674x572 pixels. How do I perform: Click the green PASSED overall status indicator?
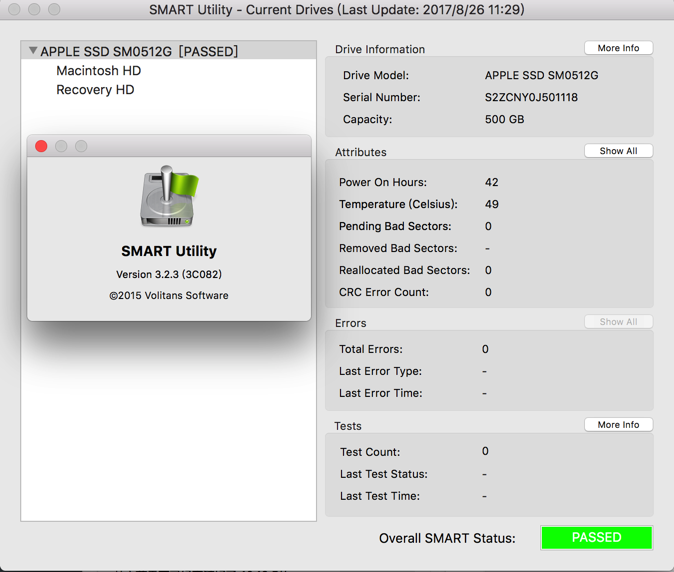coord(597,537)
